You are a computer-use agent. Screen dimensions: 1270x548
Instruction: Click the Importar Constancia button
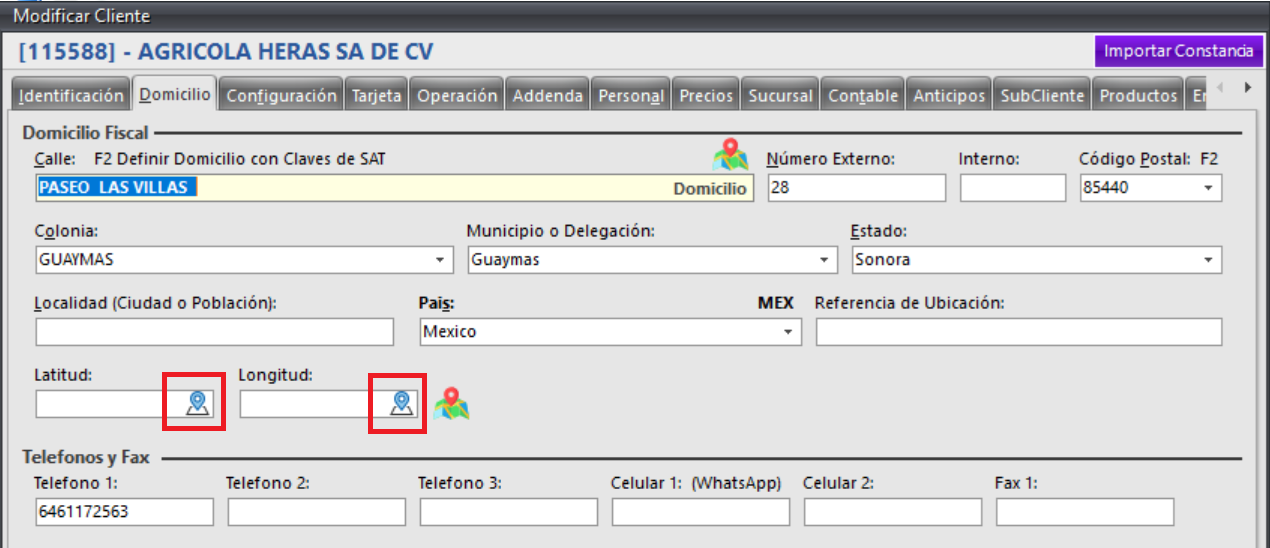point(1177,51)
